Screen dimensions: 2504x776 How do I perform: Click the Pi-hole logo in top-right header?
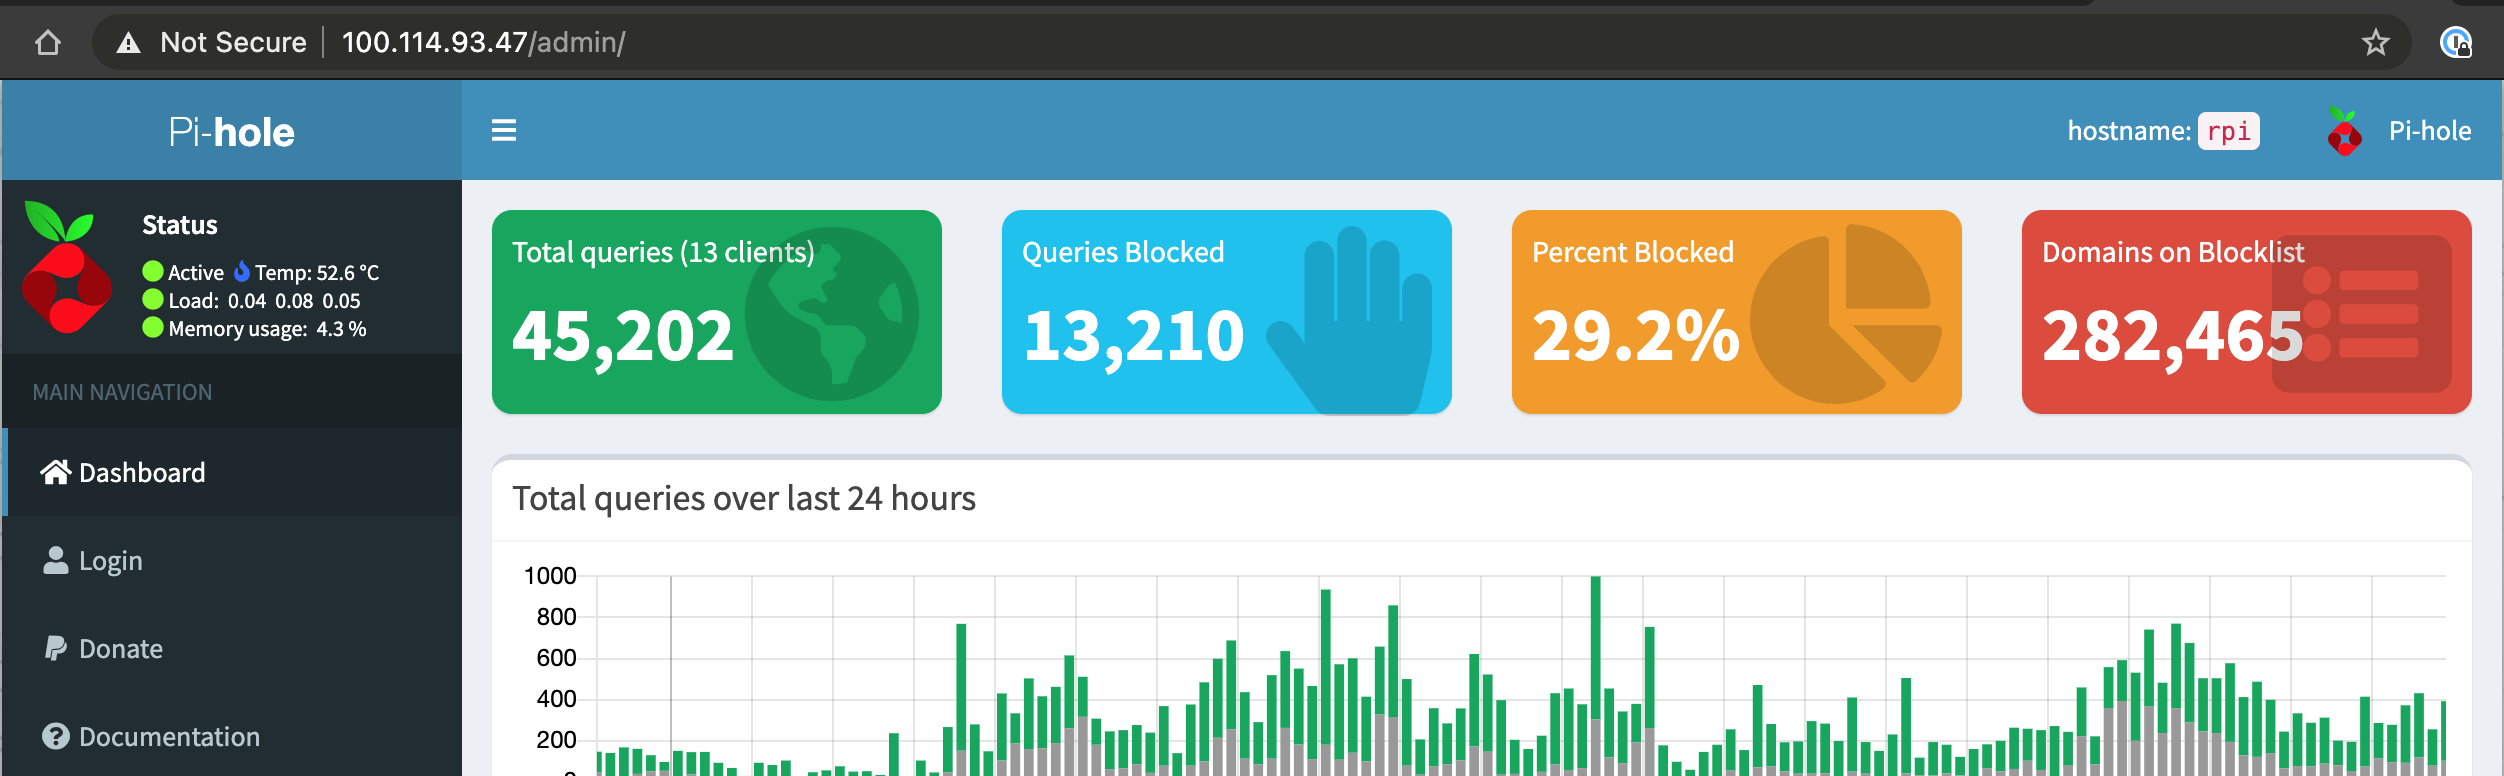(x=2344, y=131)
